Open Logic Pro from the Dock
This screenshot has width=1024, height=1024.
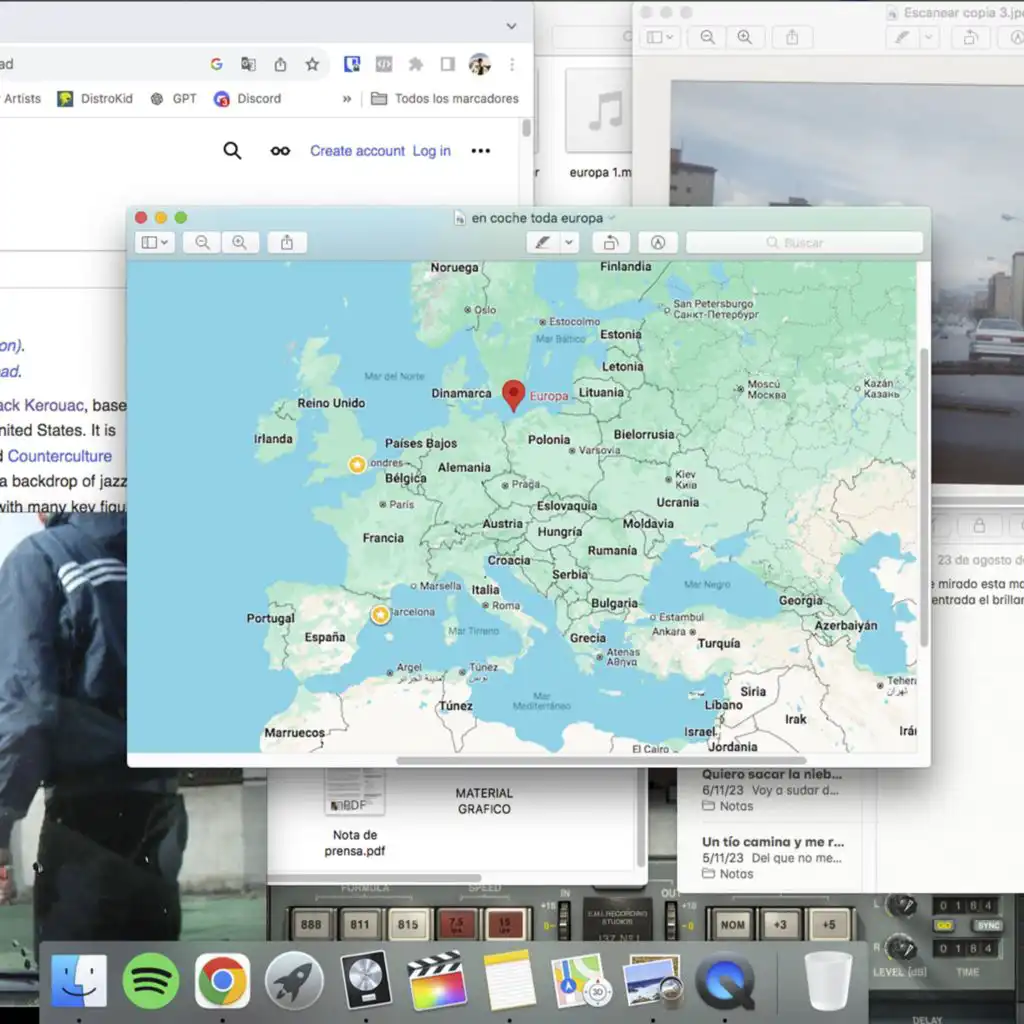tap(366, 981)
